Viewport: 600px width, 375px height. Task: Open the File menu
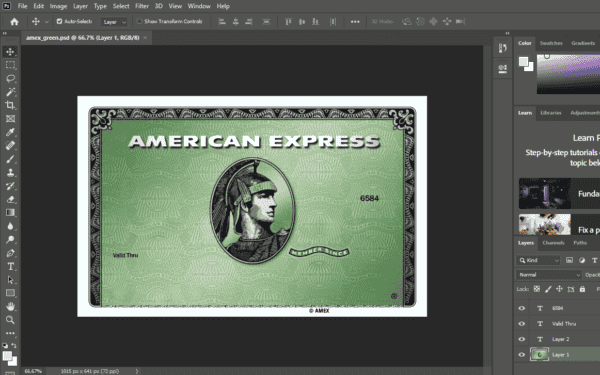click(x=23, y=6)
